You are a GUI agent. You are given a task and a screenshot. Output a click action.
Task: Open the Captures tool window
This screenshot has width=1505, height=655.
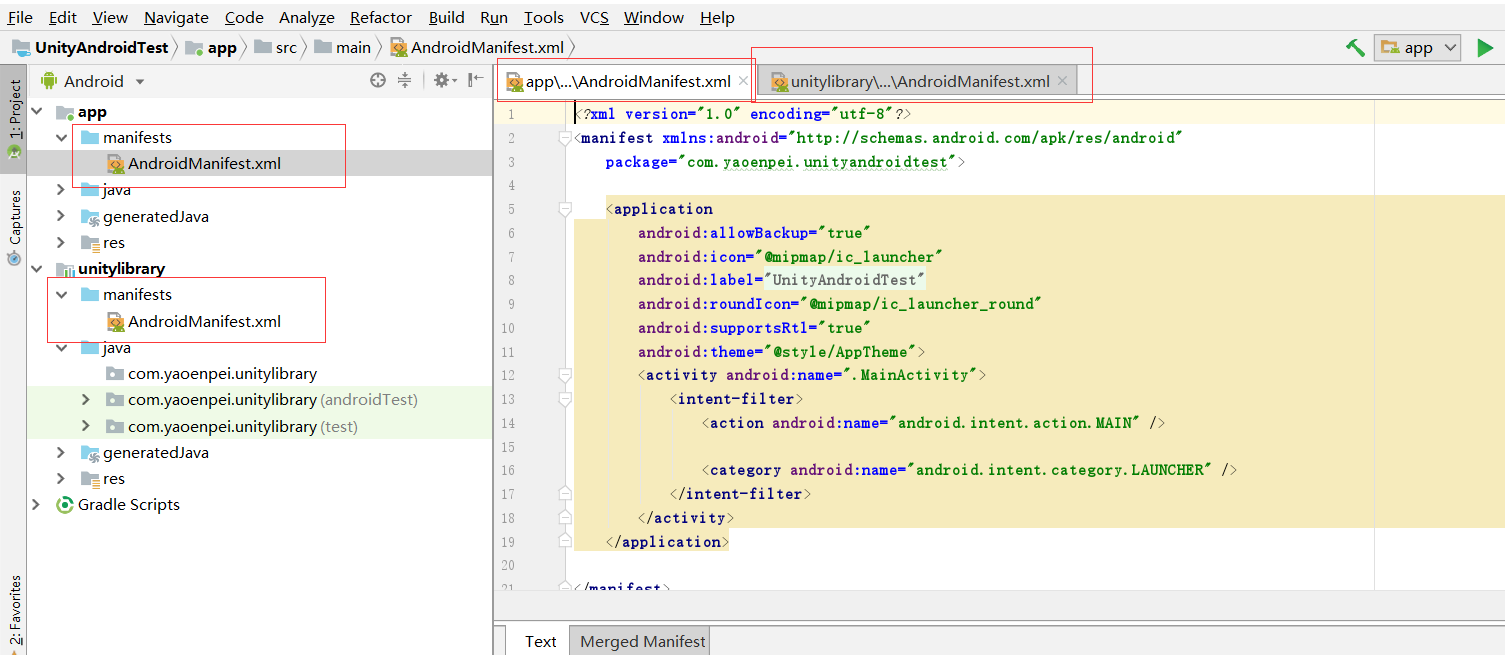pos(14,218)
